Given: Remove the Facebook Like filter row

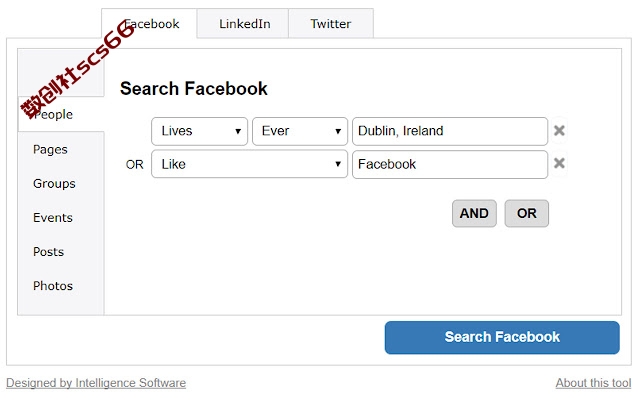Looking at the screenshot, I should tap(559, 163).
